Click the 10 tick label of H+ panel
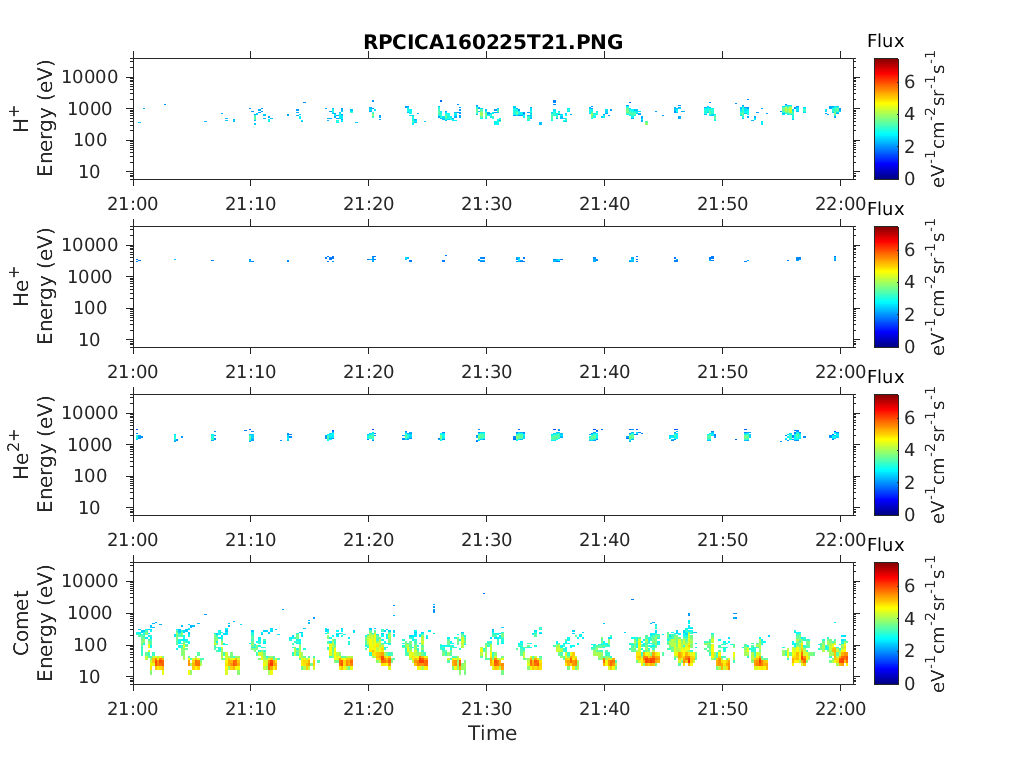The image size is (1024, 768). [90, 172]
